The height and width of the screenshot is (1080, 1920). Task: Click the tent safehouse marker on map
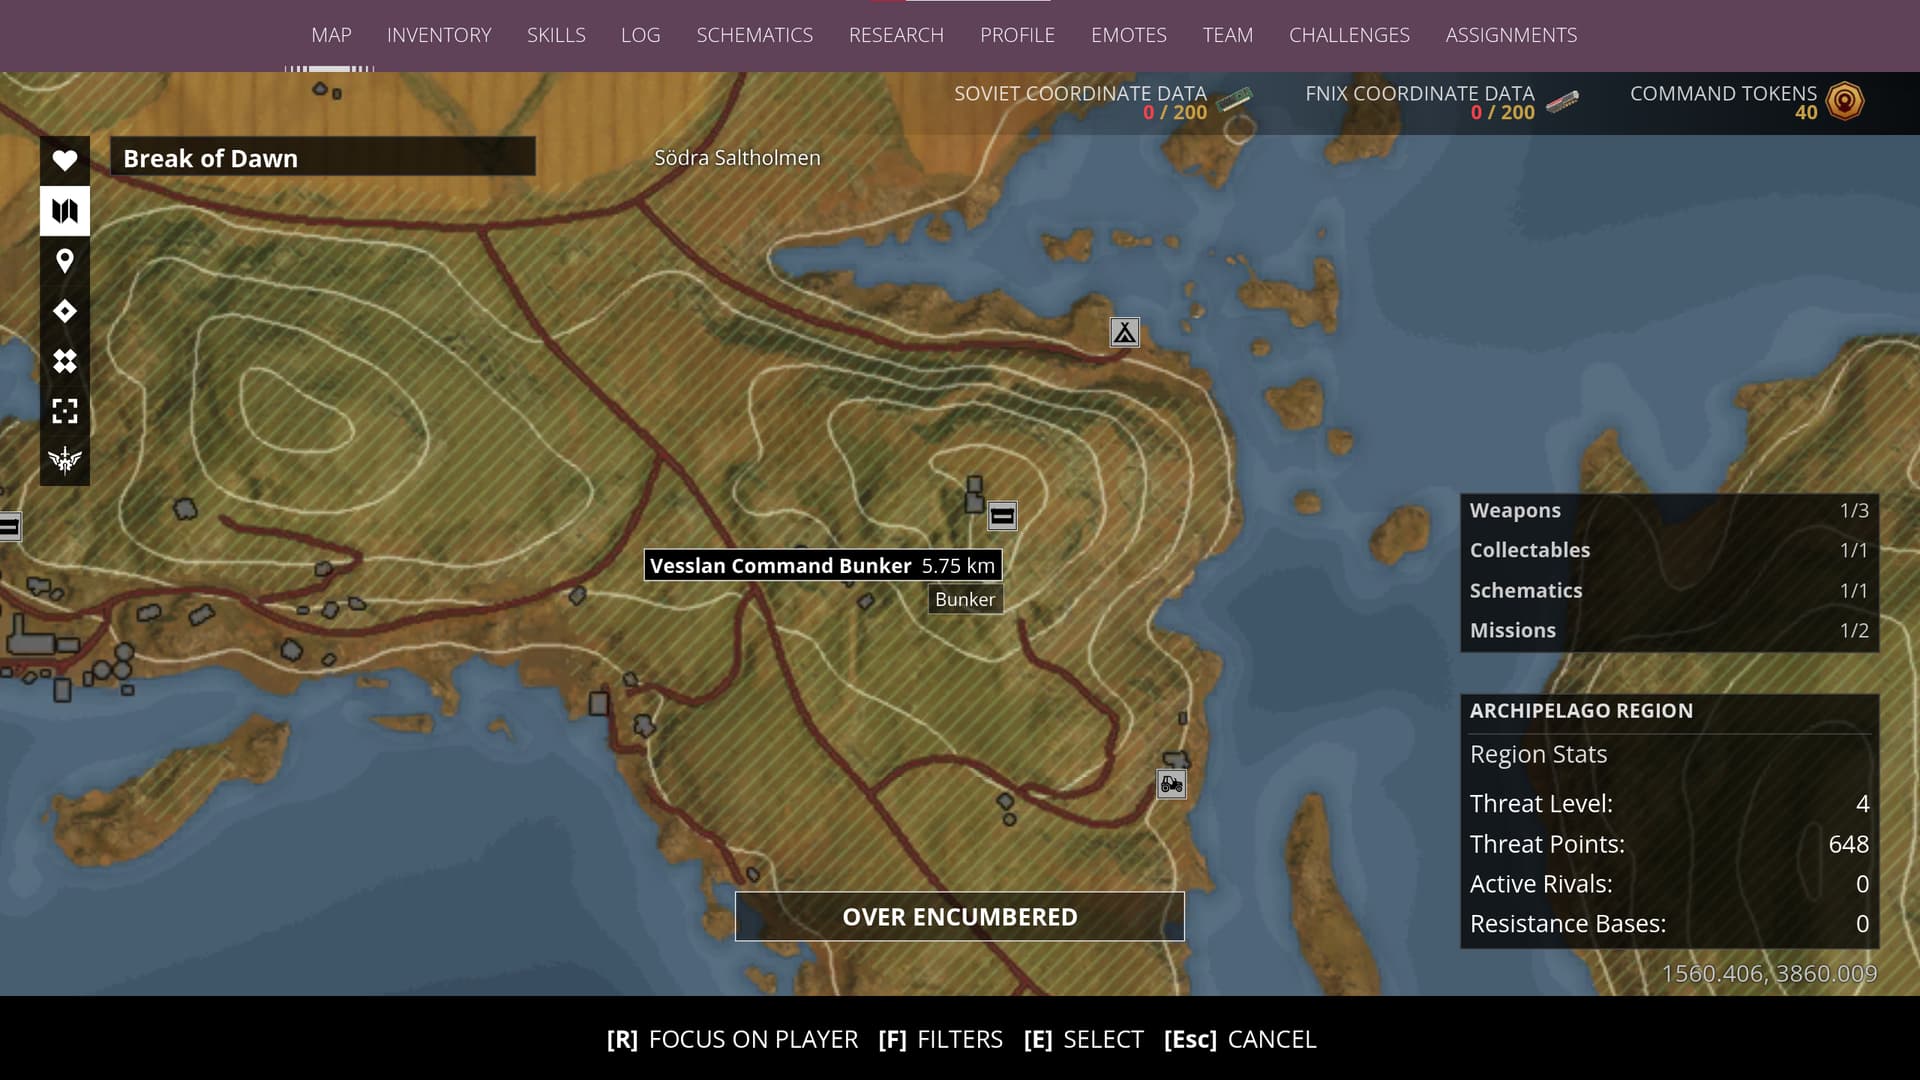coord(1125,332)
